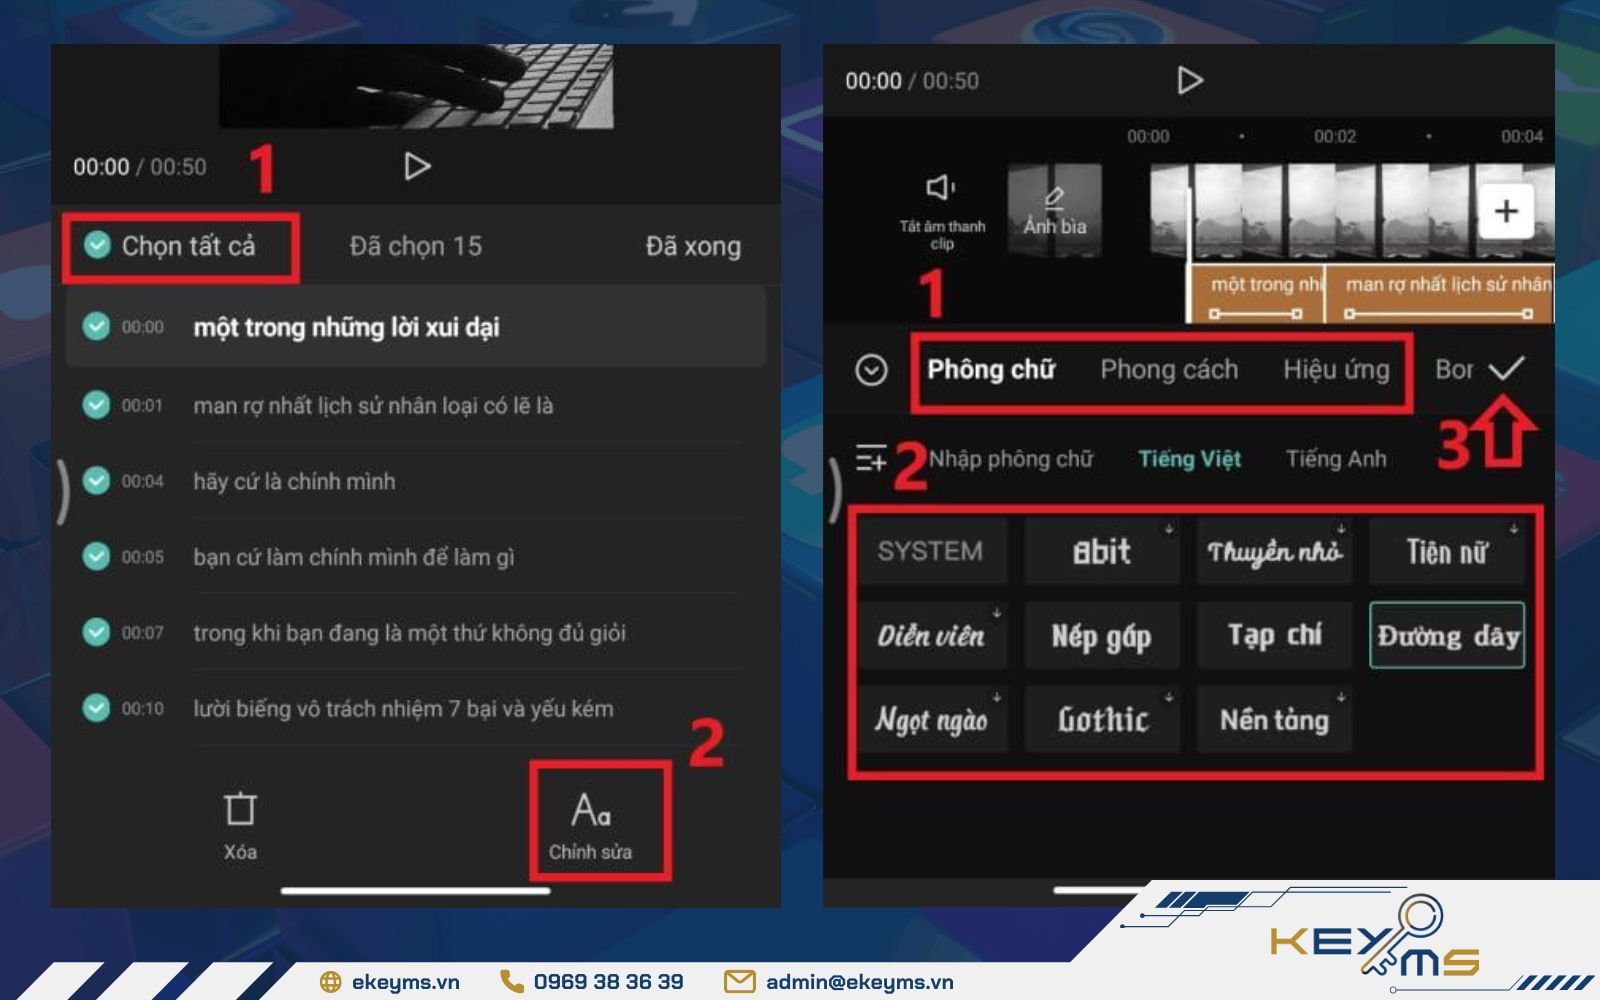Switch to the Phong cách tab
The width and height of the screenshot is (1600, 1000).
[1169, 369]
